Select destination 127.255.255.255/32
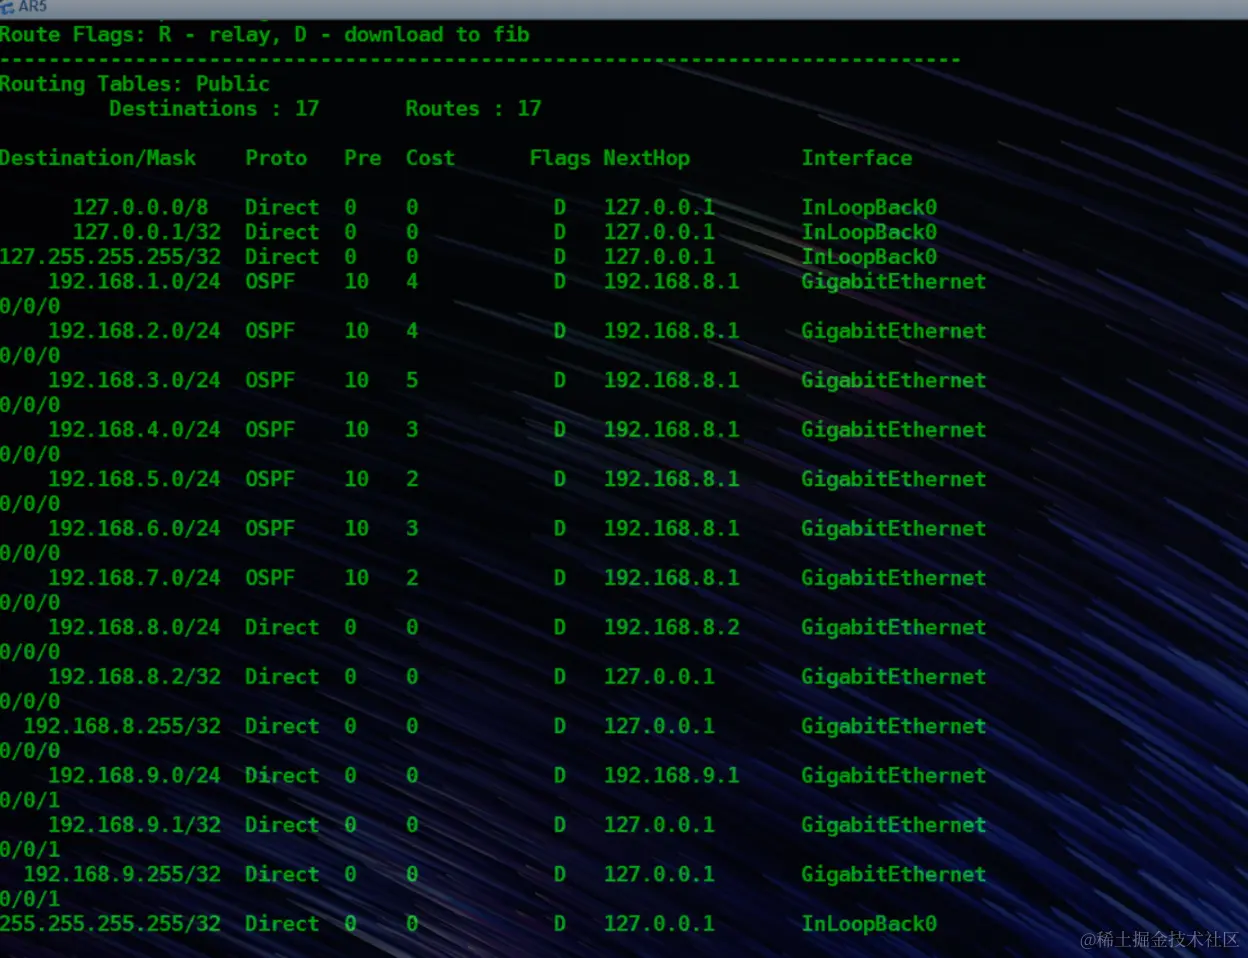1248x958 pixels. (x=111, y=257)
